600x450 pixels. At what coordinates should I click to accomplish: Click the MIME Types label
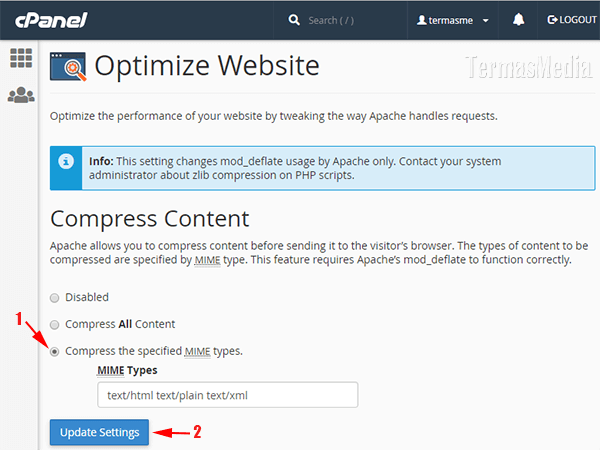pos(127,370)
